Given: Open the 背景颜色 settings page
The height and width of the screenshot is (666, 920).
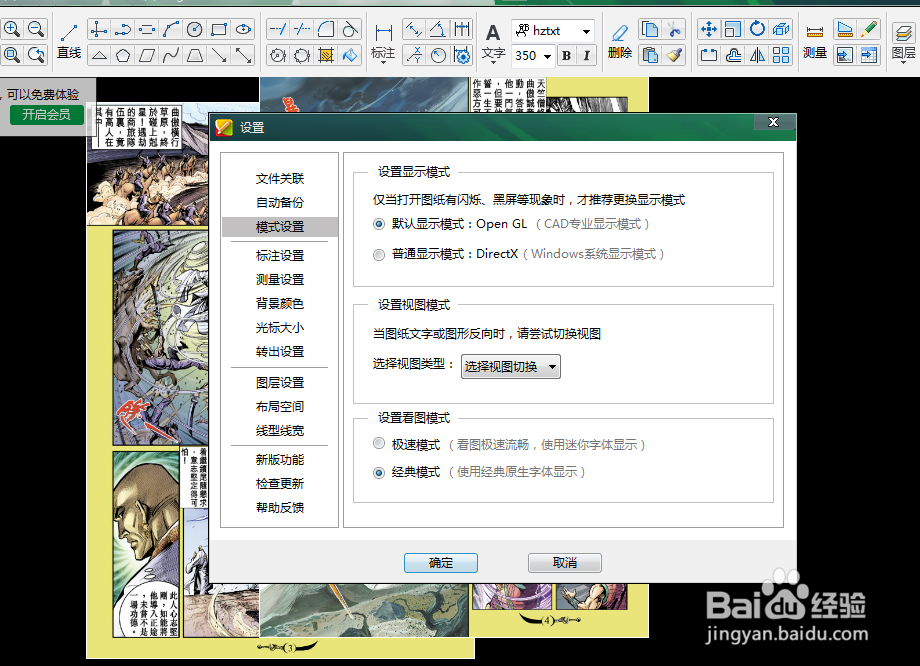Looking at the screenshot, I should pos(280,303).
